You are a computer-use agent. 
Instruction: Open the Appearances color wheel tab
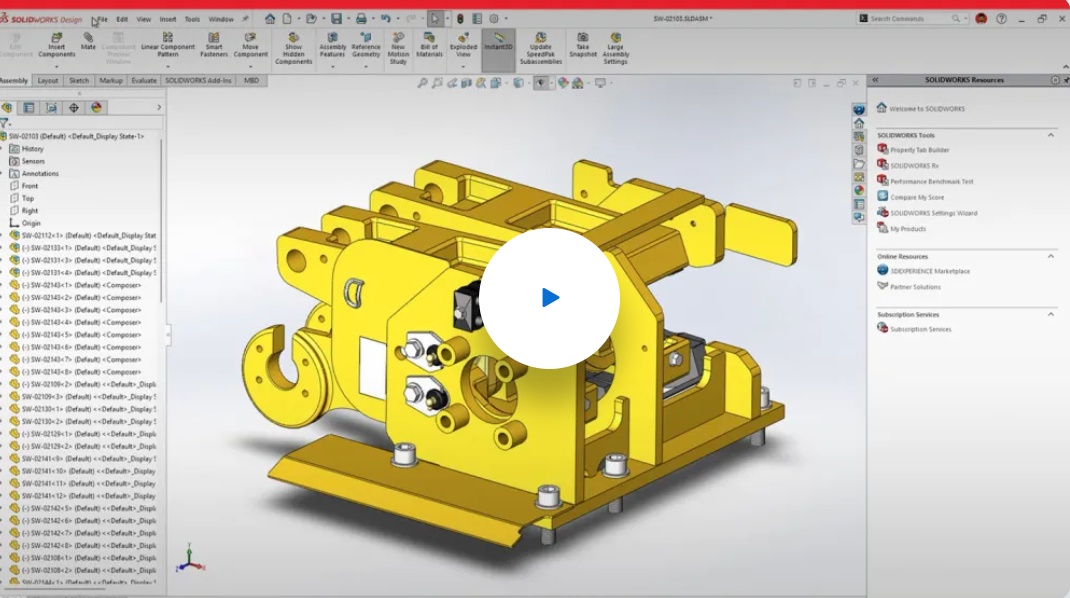click(96, 107)
